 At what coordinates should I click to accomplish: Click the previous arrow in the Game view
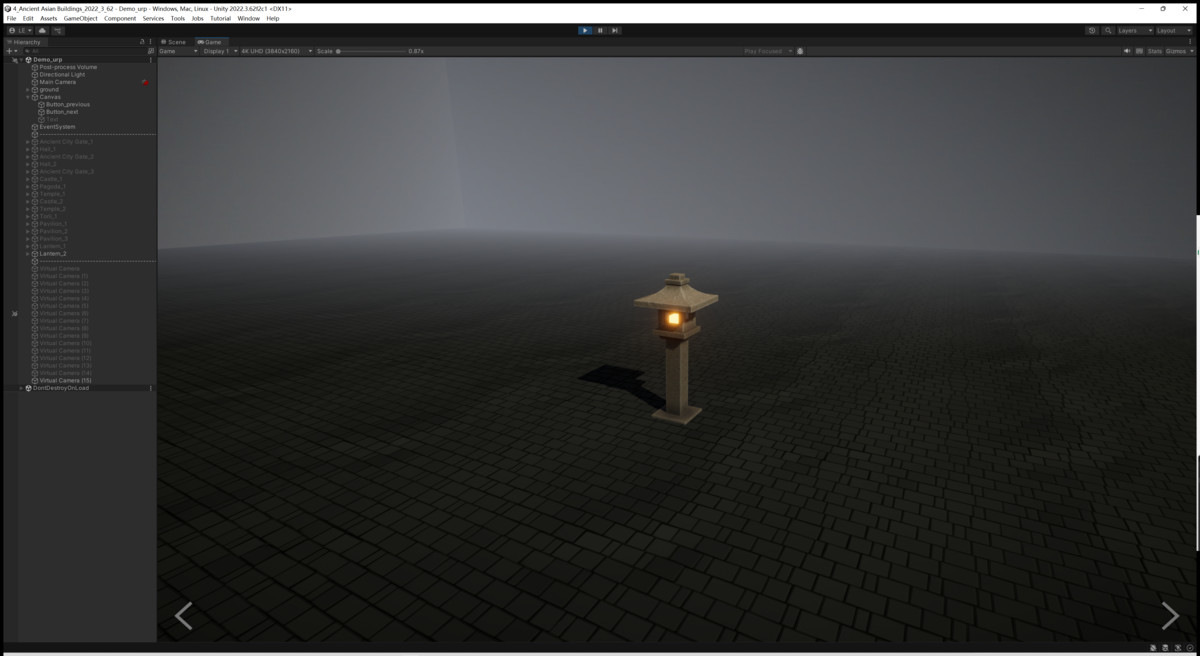pyautogui.click(x=184, y=616)
